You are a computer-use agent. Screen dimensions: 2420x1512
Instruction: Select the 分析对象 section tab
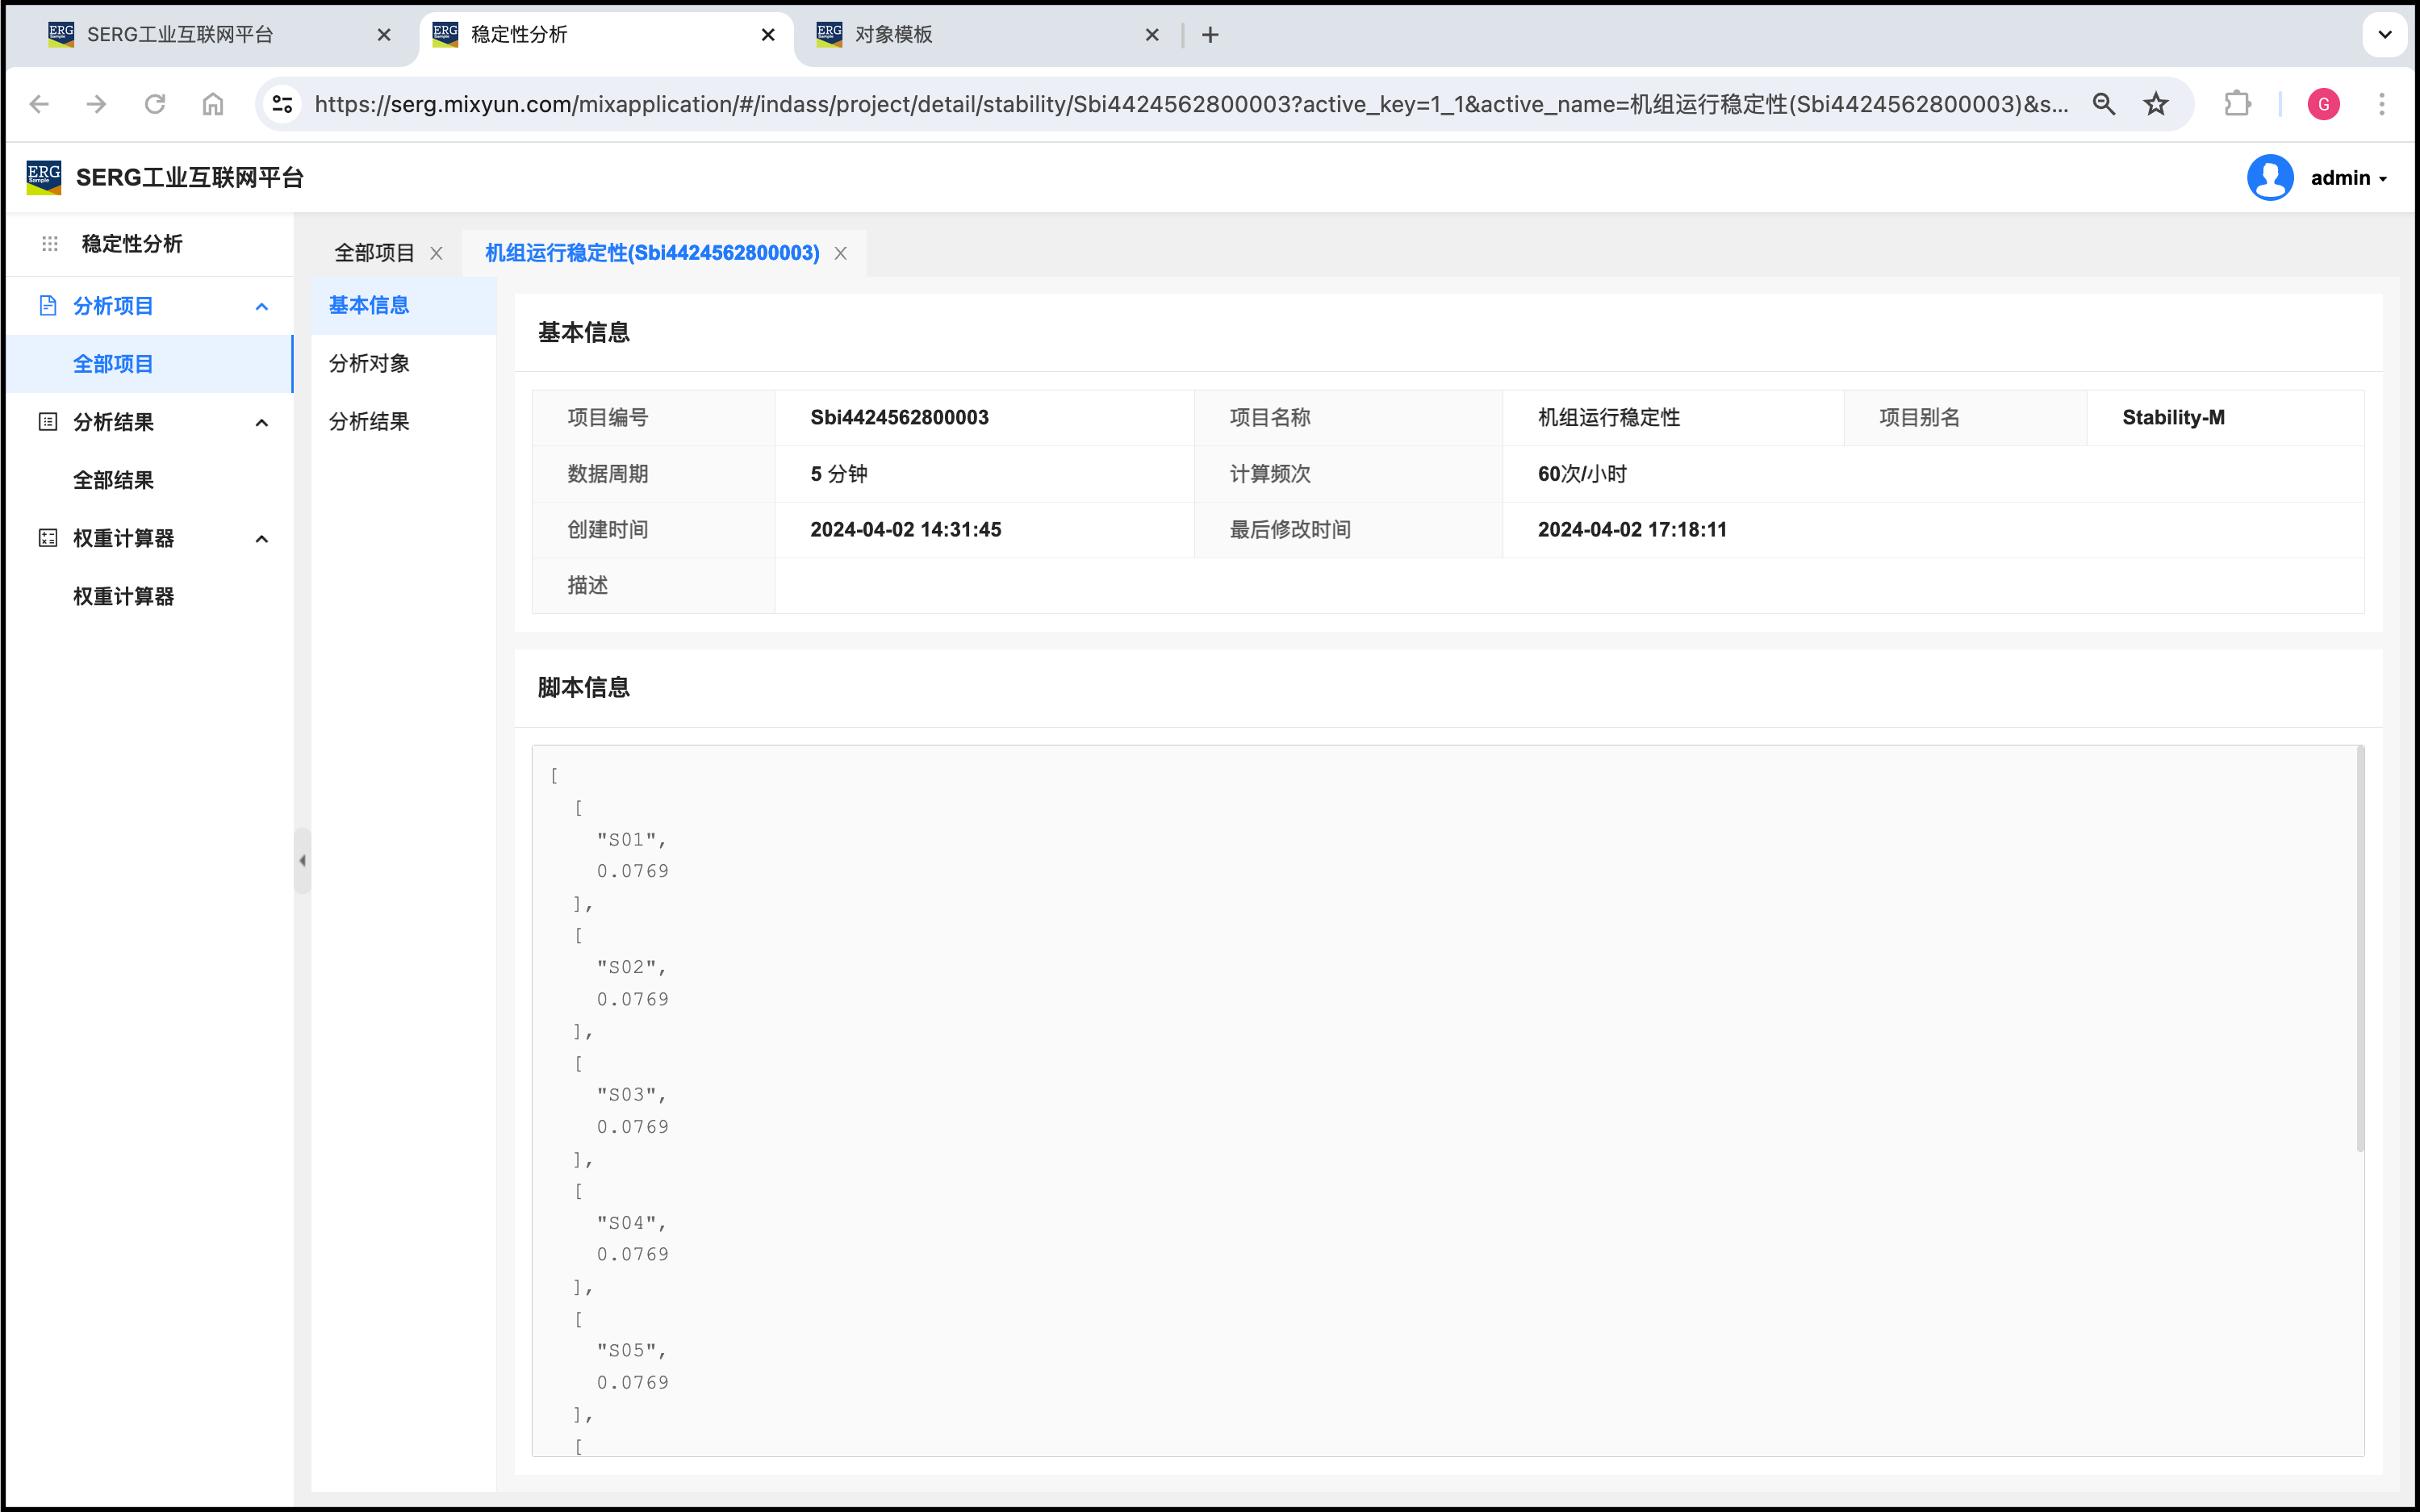coord(369,363)
